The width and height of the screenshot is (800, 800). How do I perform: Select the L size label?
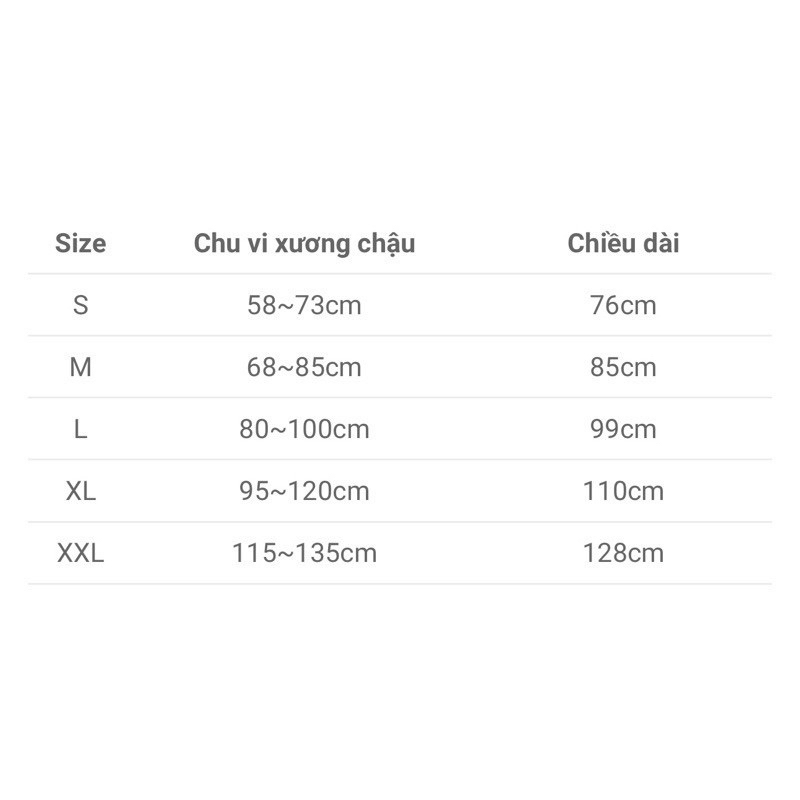(81, 429)
